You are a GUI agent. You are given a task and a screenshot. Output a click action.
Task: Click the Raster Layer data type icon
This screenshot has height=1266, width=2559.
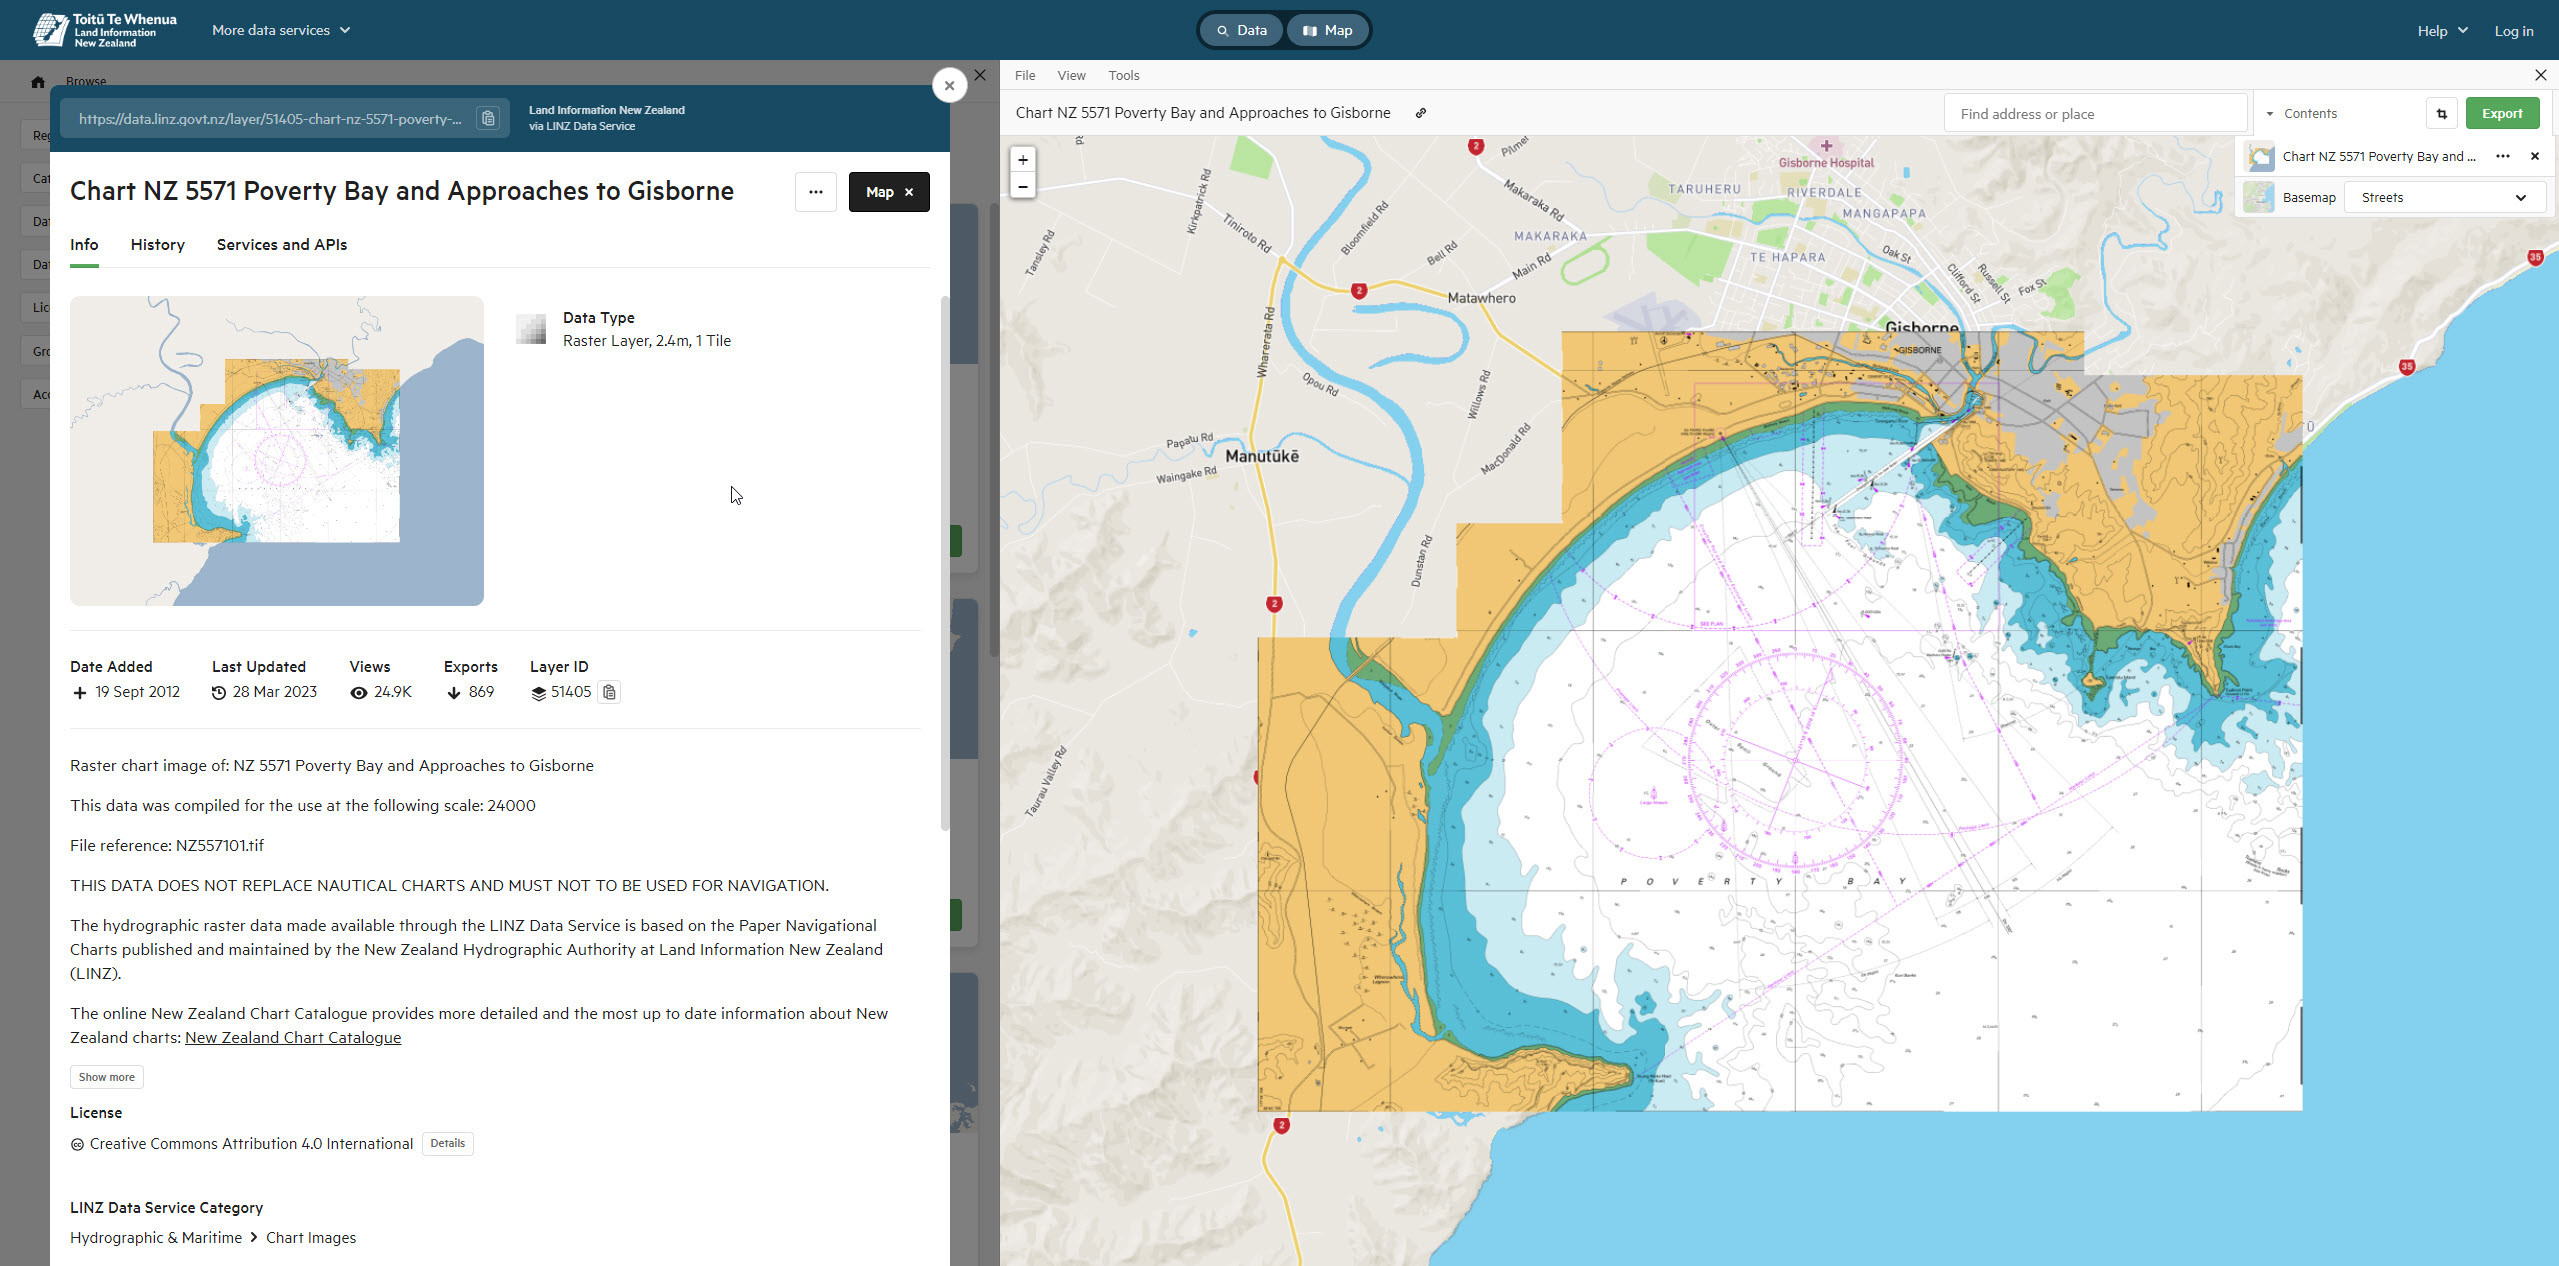tap(531, 329)
